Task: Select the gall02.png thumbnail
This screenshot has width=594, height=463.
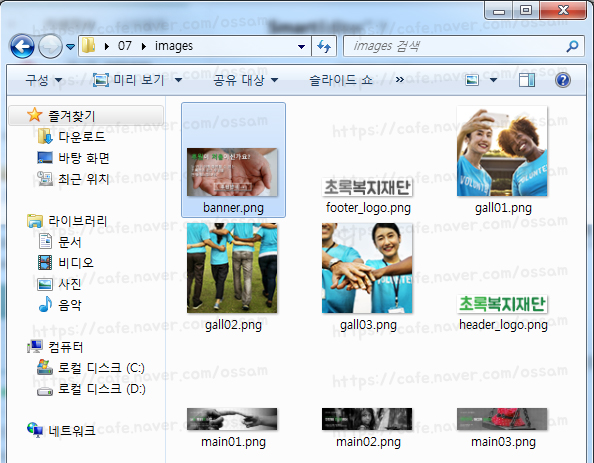Action: pyautogui.click(x=232, y=268)
